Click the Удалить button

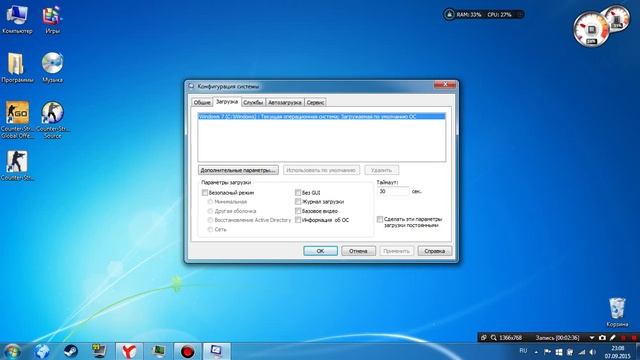click(x=382, y=170)
